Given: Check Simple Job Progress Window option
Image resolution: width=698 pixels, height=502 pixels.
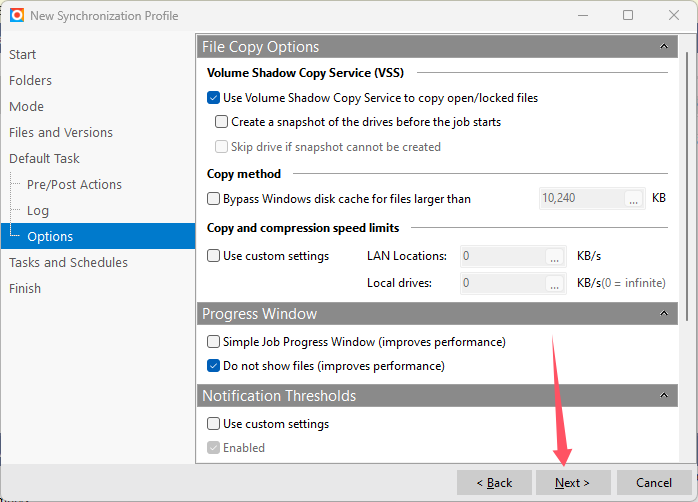Looking at the screenshot, I should [214, 342].
